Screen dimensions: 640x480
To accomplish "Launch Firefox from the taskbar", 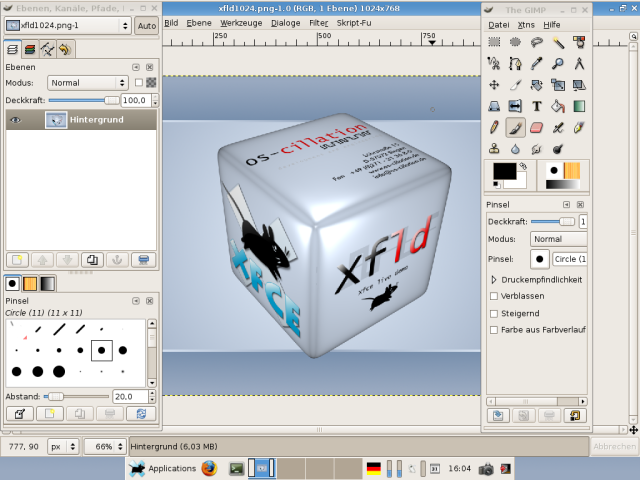I will (x=209, y=469).
